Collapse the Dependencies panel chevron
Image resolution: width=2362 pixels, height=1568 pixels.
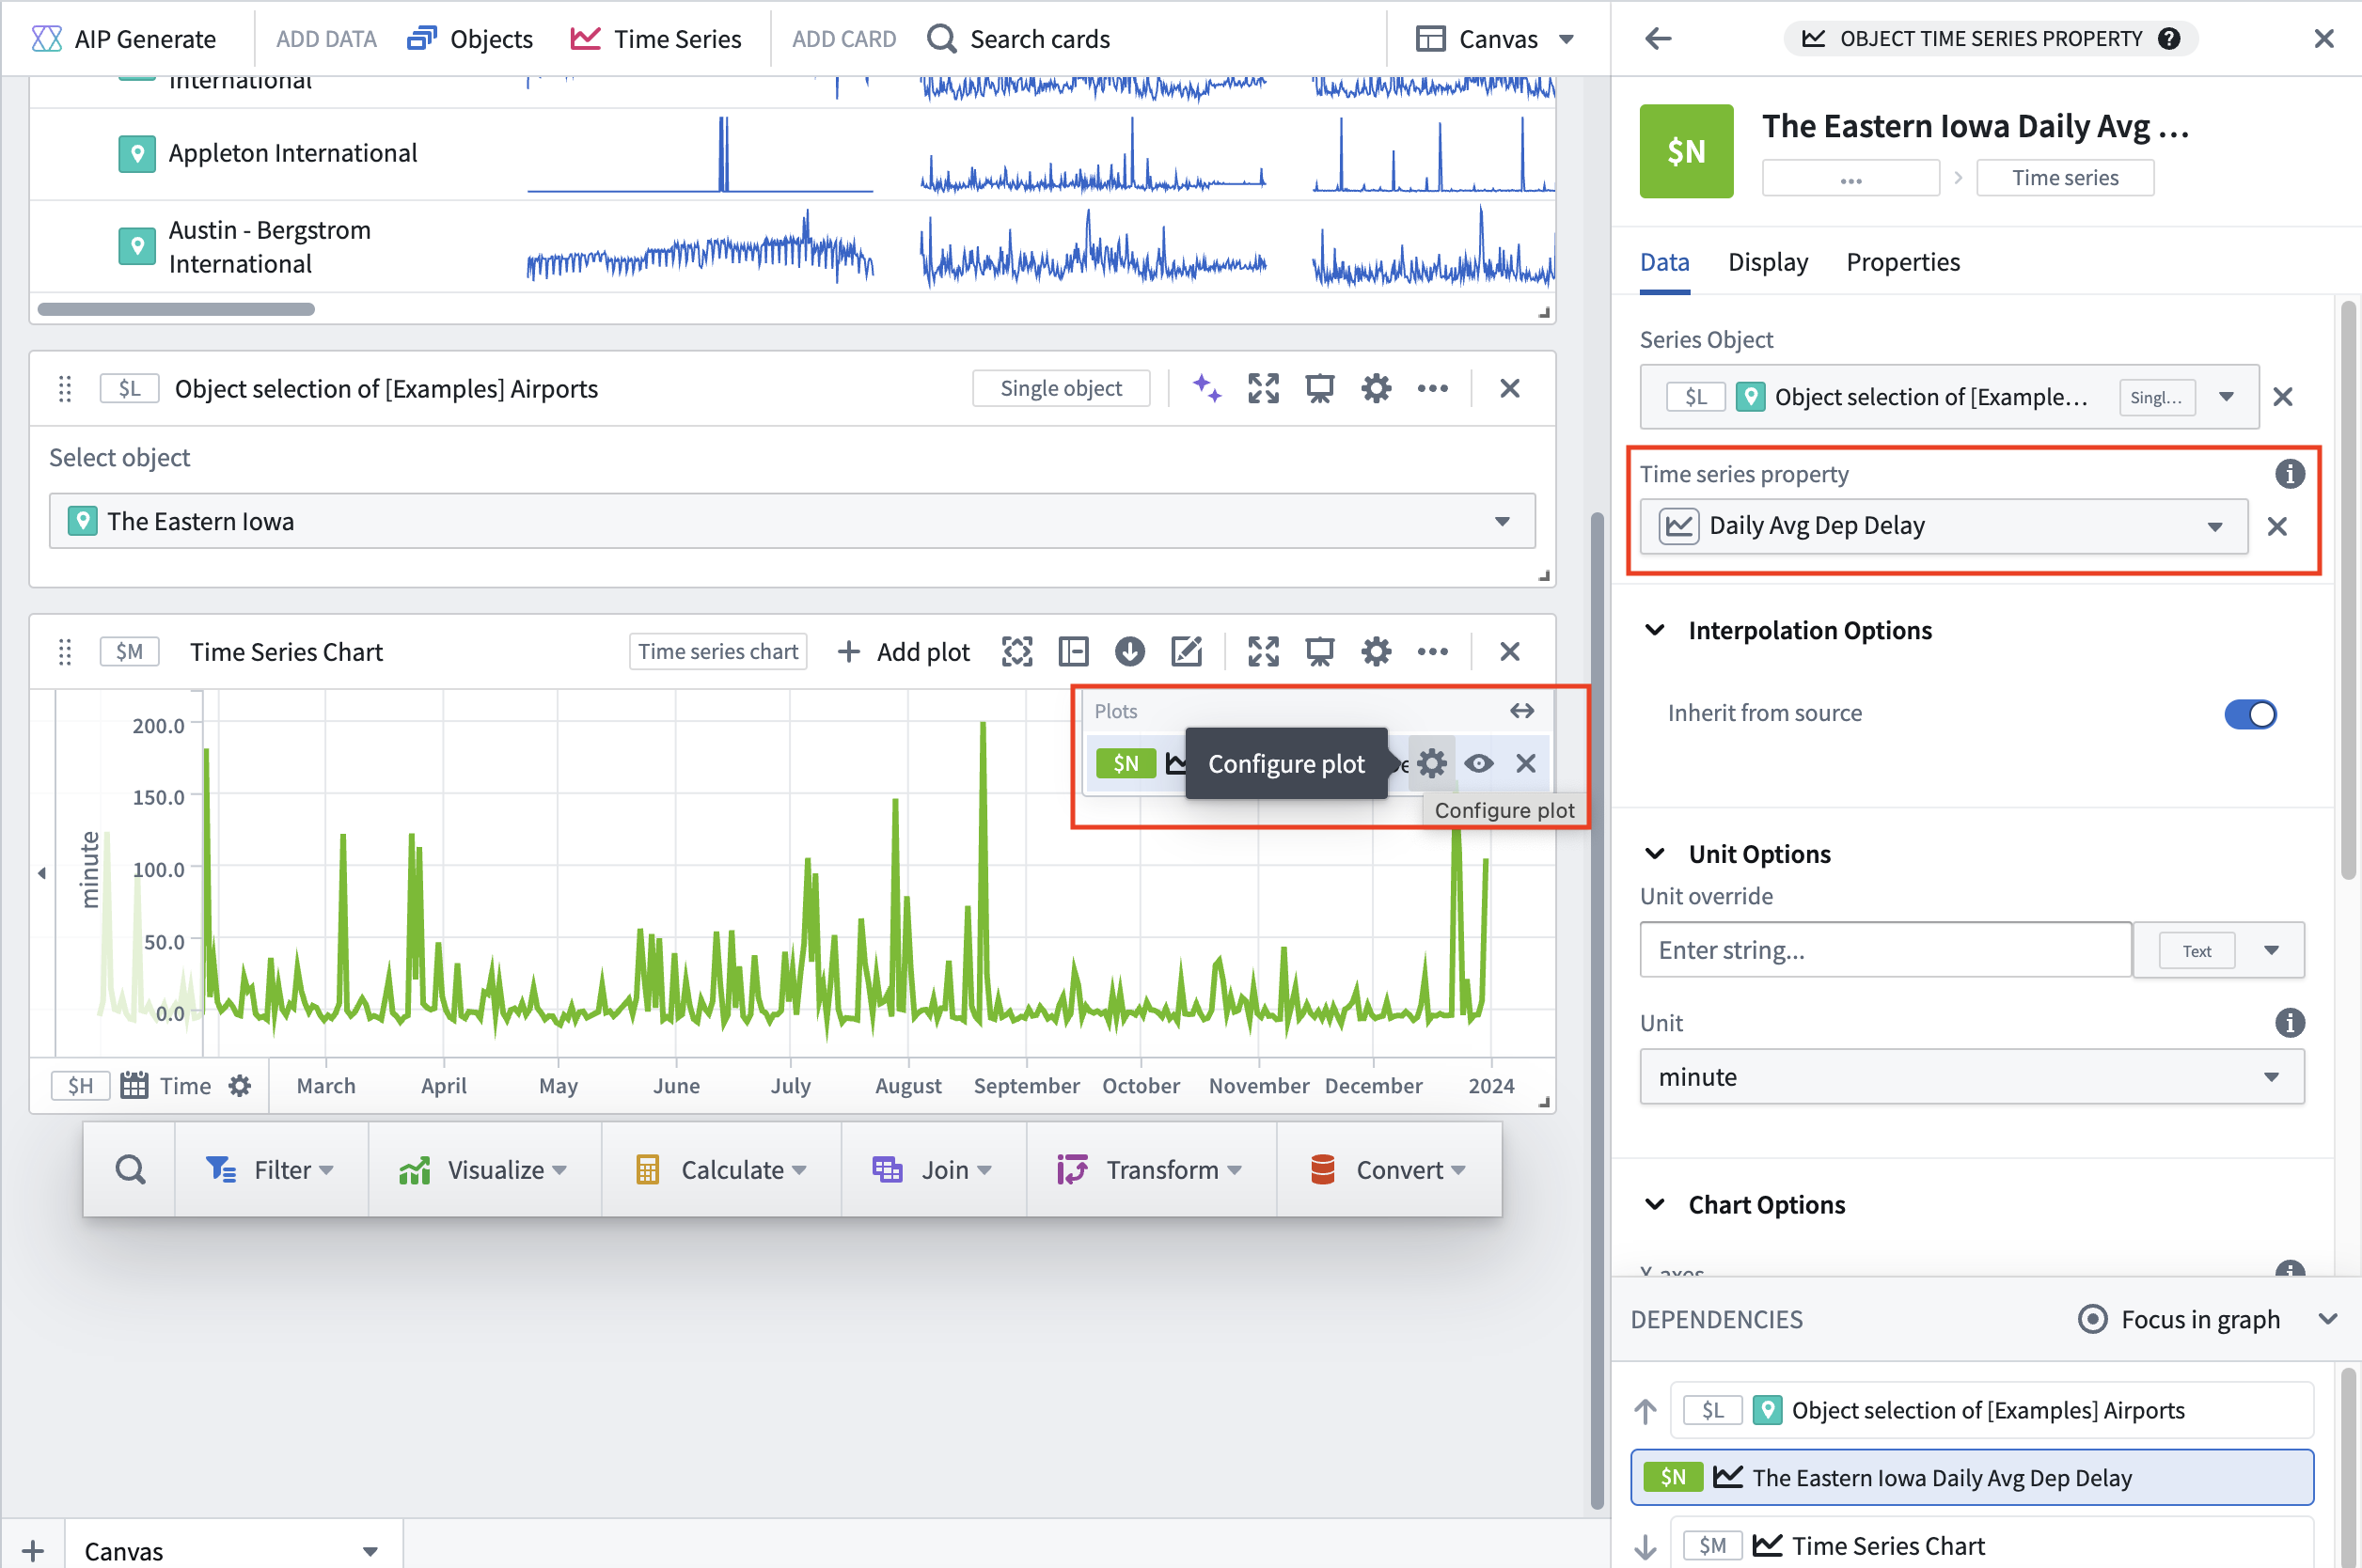tap(2328, 1320)
